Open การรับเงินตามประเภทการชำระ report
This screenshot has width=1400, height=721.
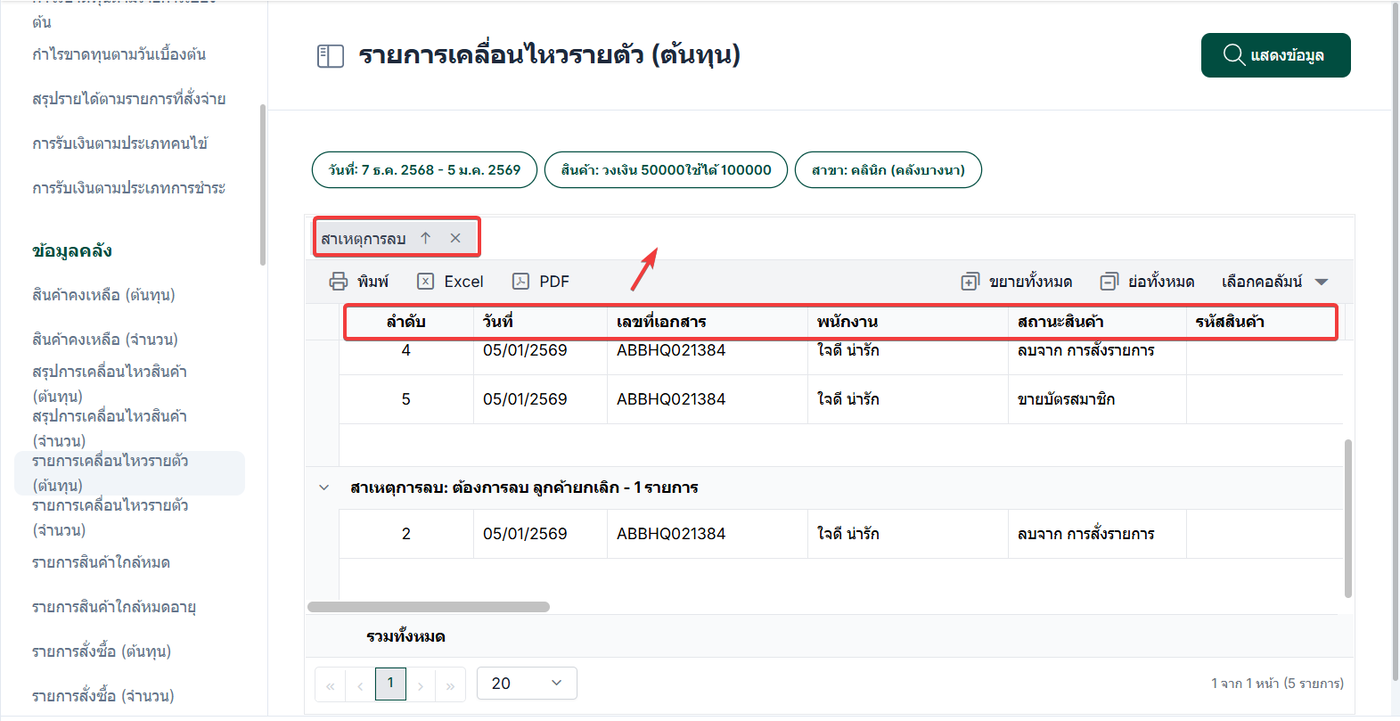click(129, 188)
